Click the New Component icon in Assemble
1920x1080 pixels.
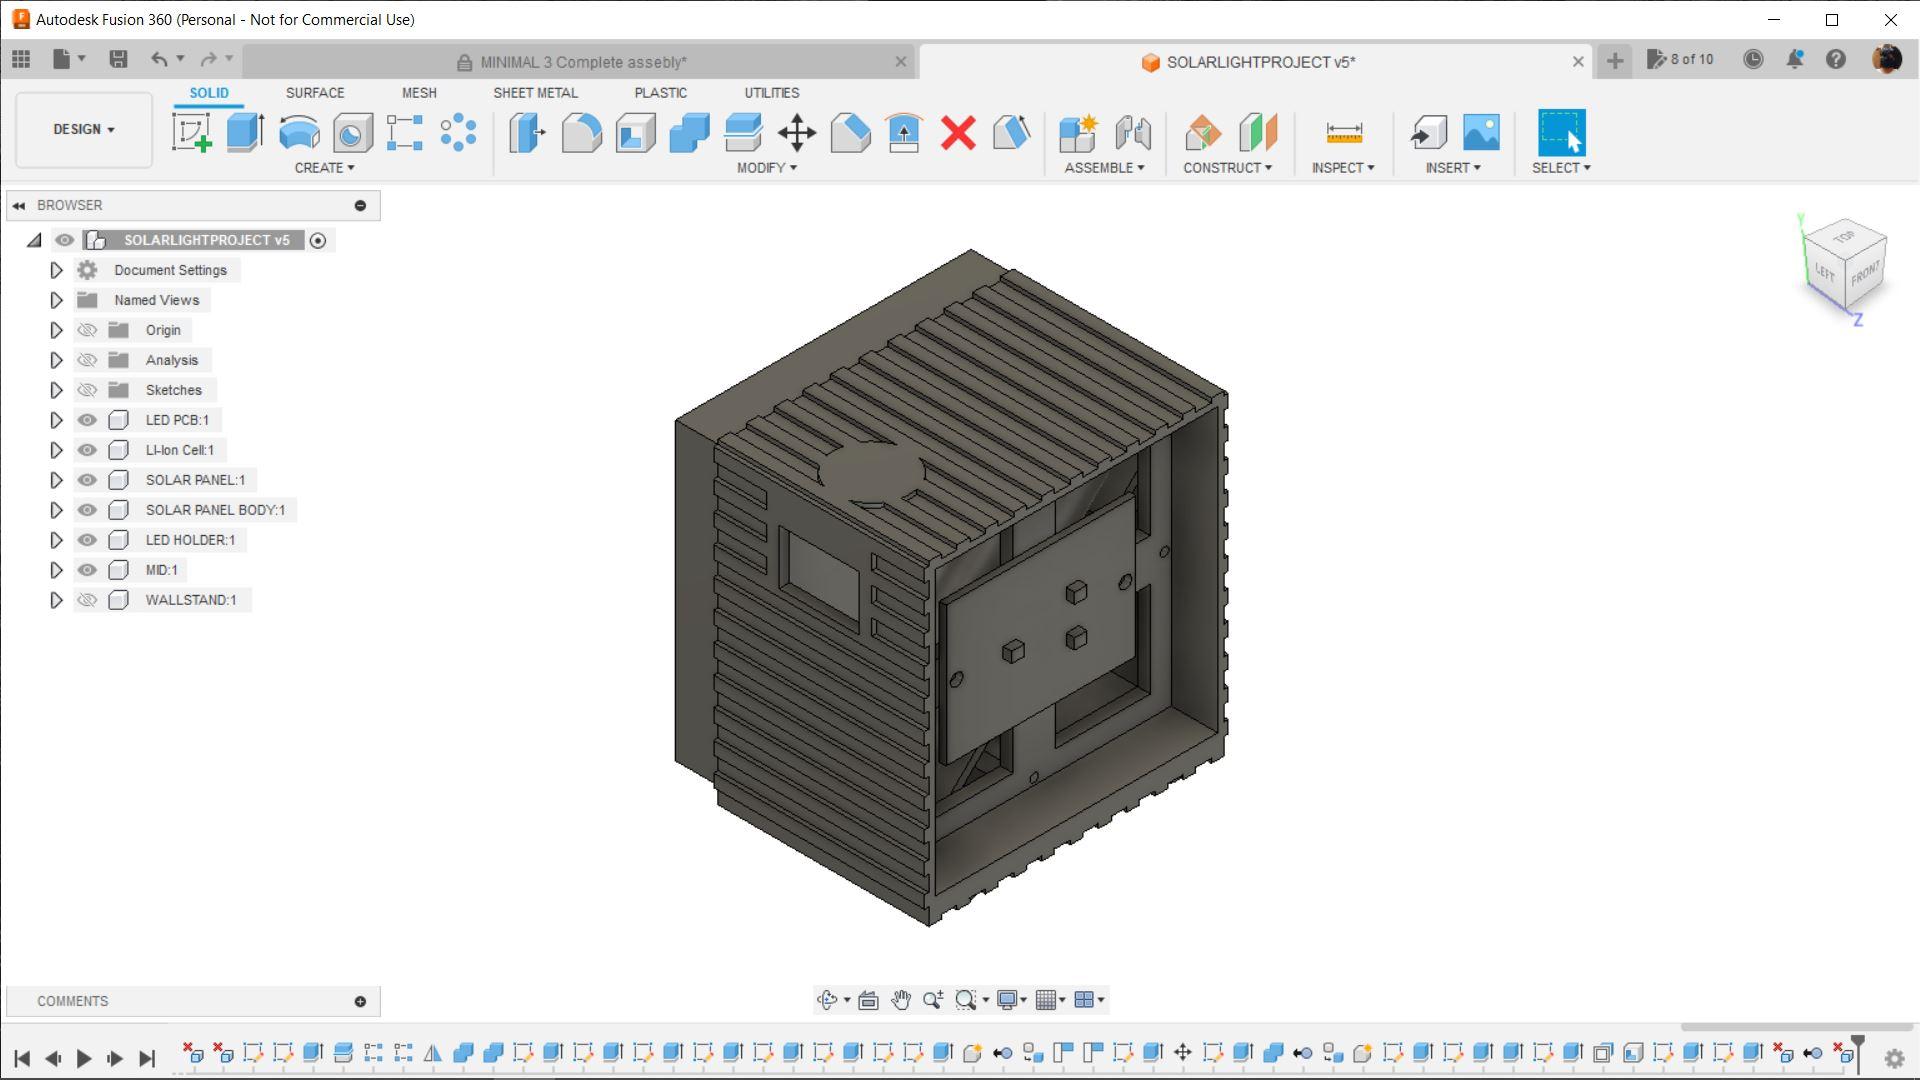pos(1078,132)
